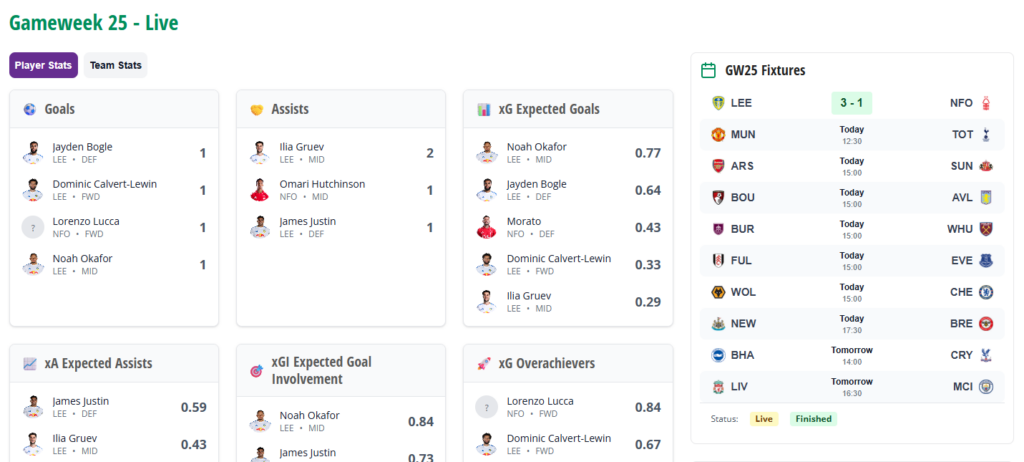Click the Wolves crest in fixtures
The width and height of the screenshot is (1024, 462).
pos(716,292)
